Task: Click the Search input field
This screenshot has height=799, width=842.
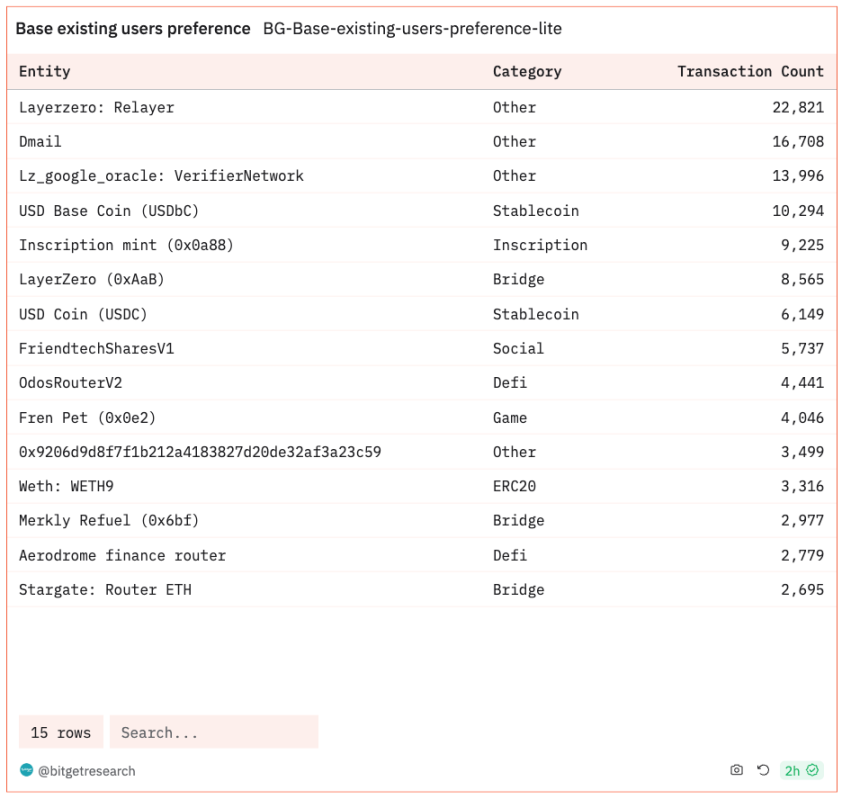Action: pyautogui.click(x=214, y=732)
